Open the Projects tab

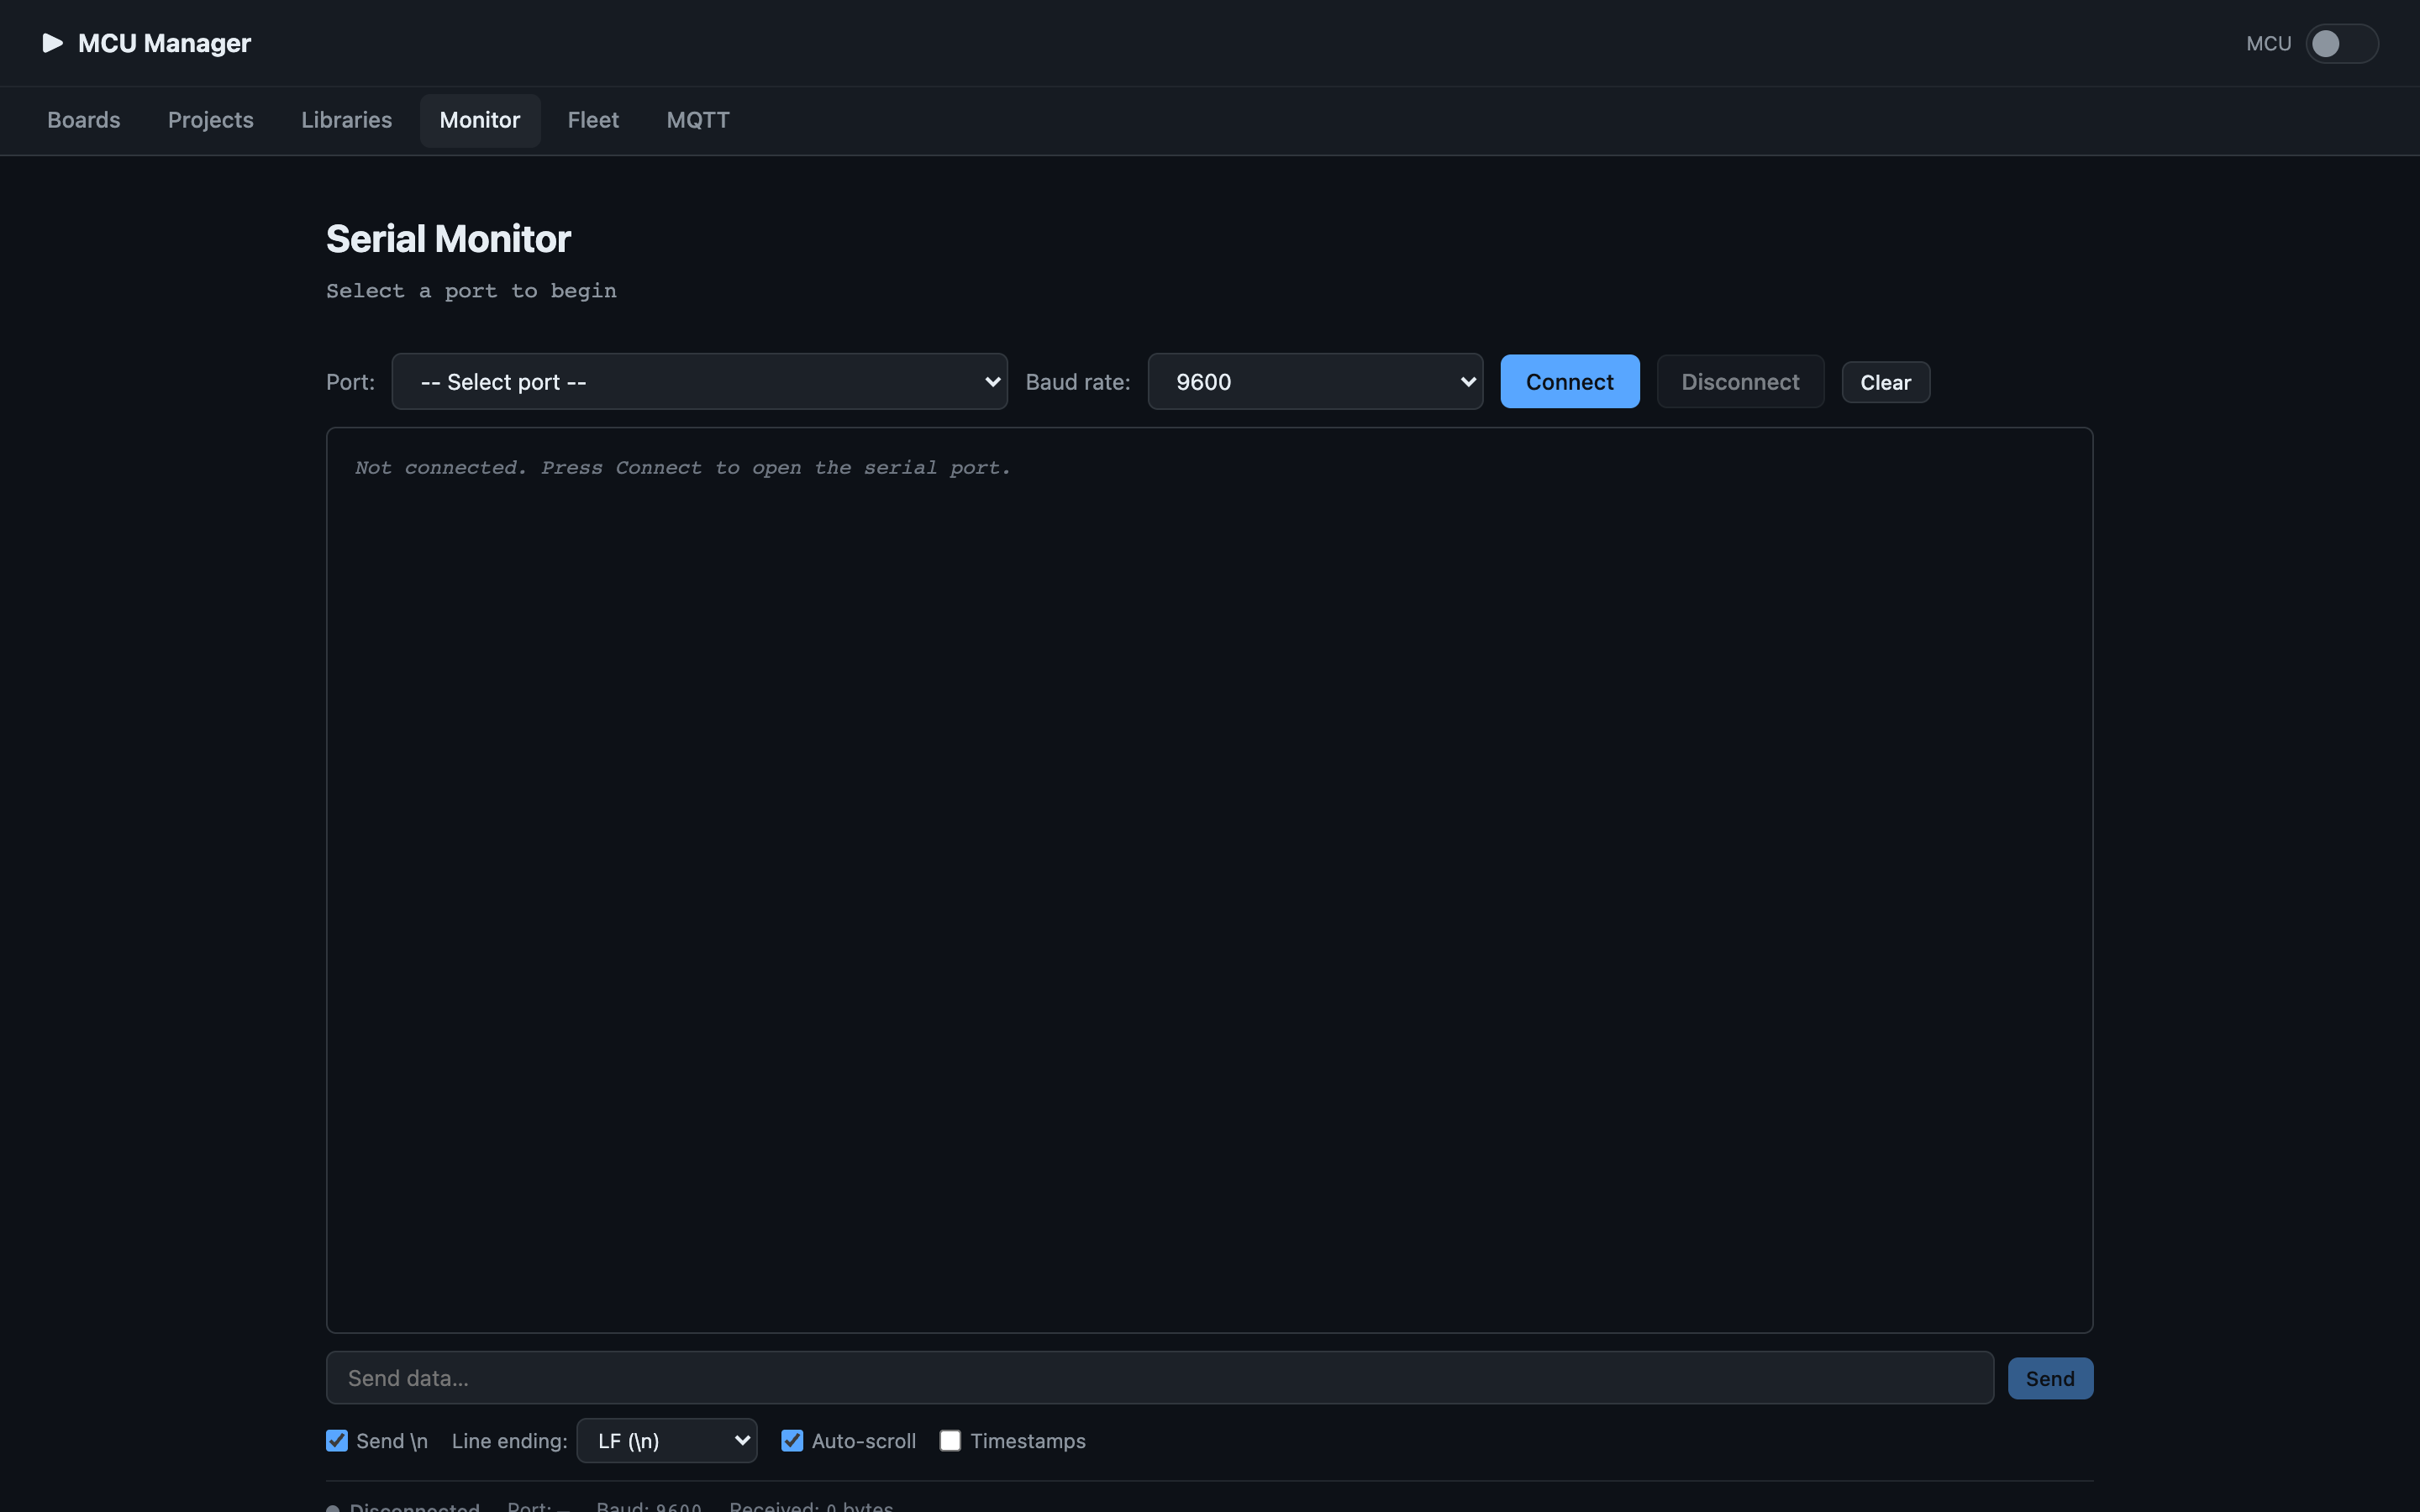(x=211, y=120)
